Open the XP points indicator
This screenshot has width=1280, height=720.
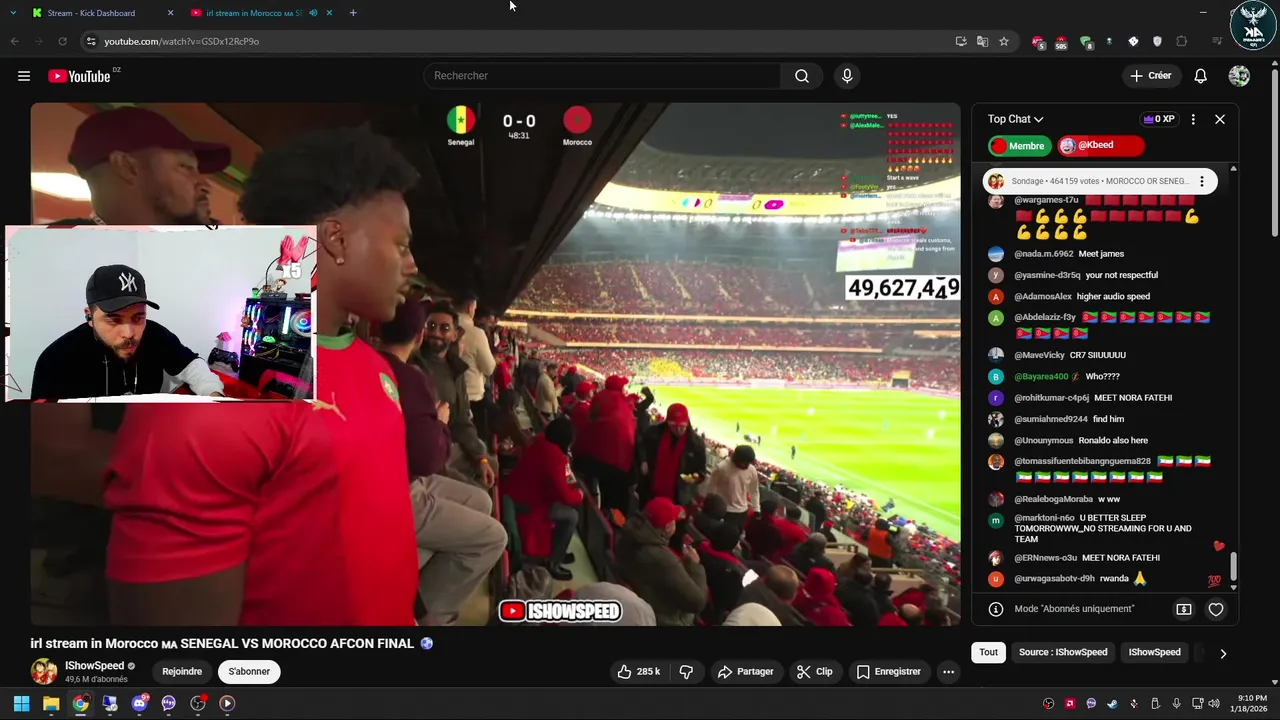1158,119
